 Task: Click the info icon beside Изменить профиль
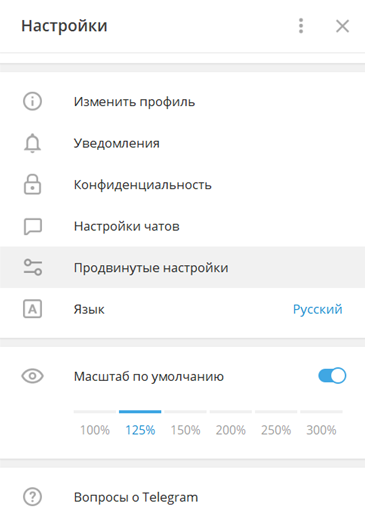(32, 101)
